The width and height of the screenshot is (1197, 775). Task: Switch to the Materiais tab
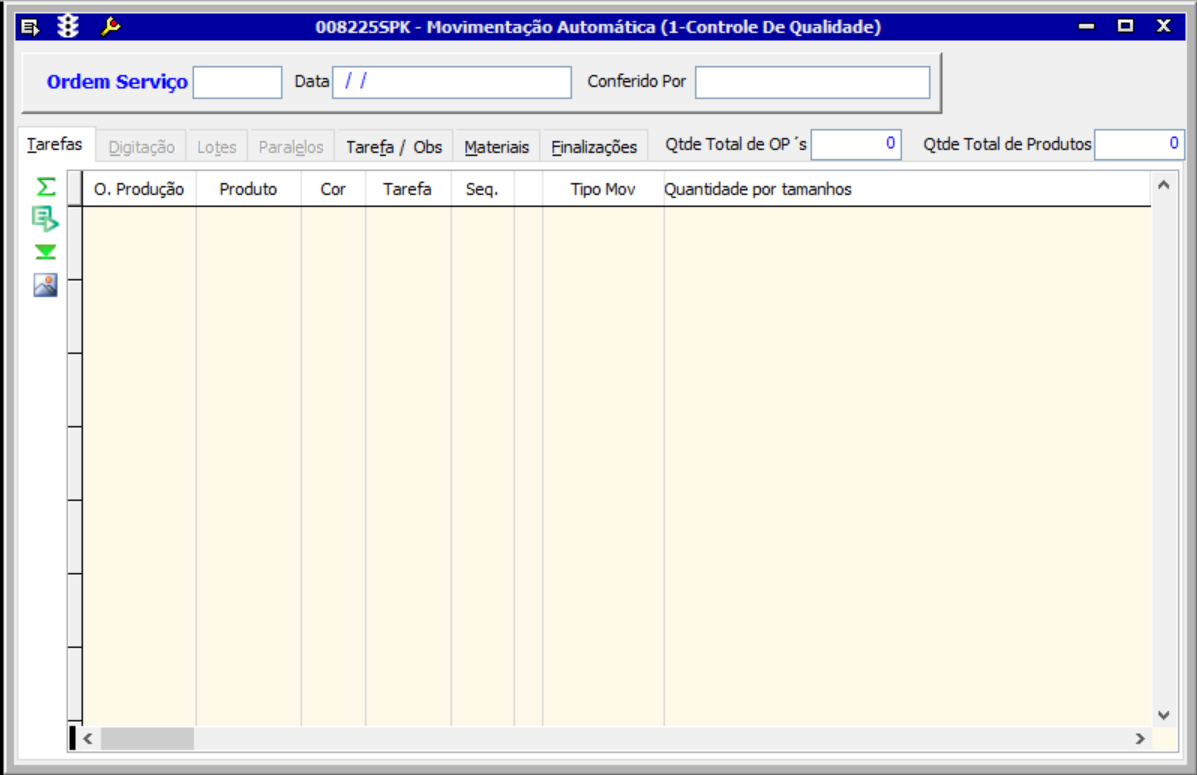pyautogui.click(x=496, y=147)
